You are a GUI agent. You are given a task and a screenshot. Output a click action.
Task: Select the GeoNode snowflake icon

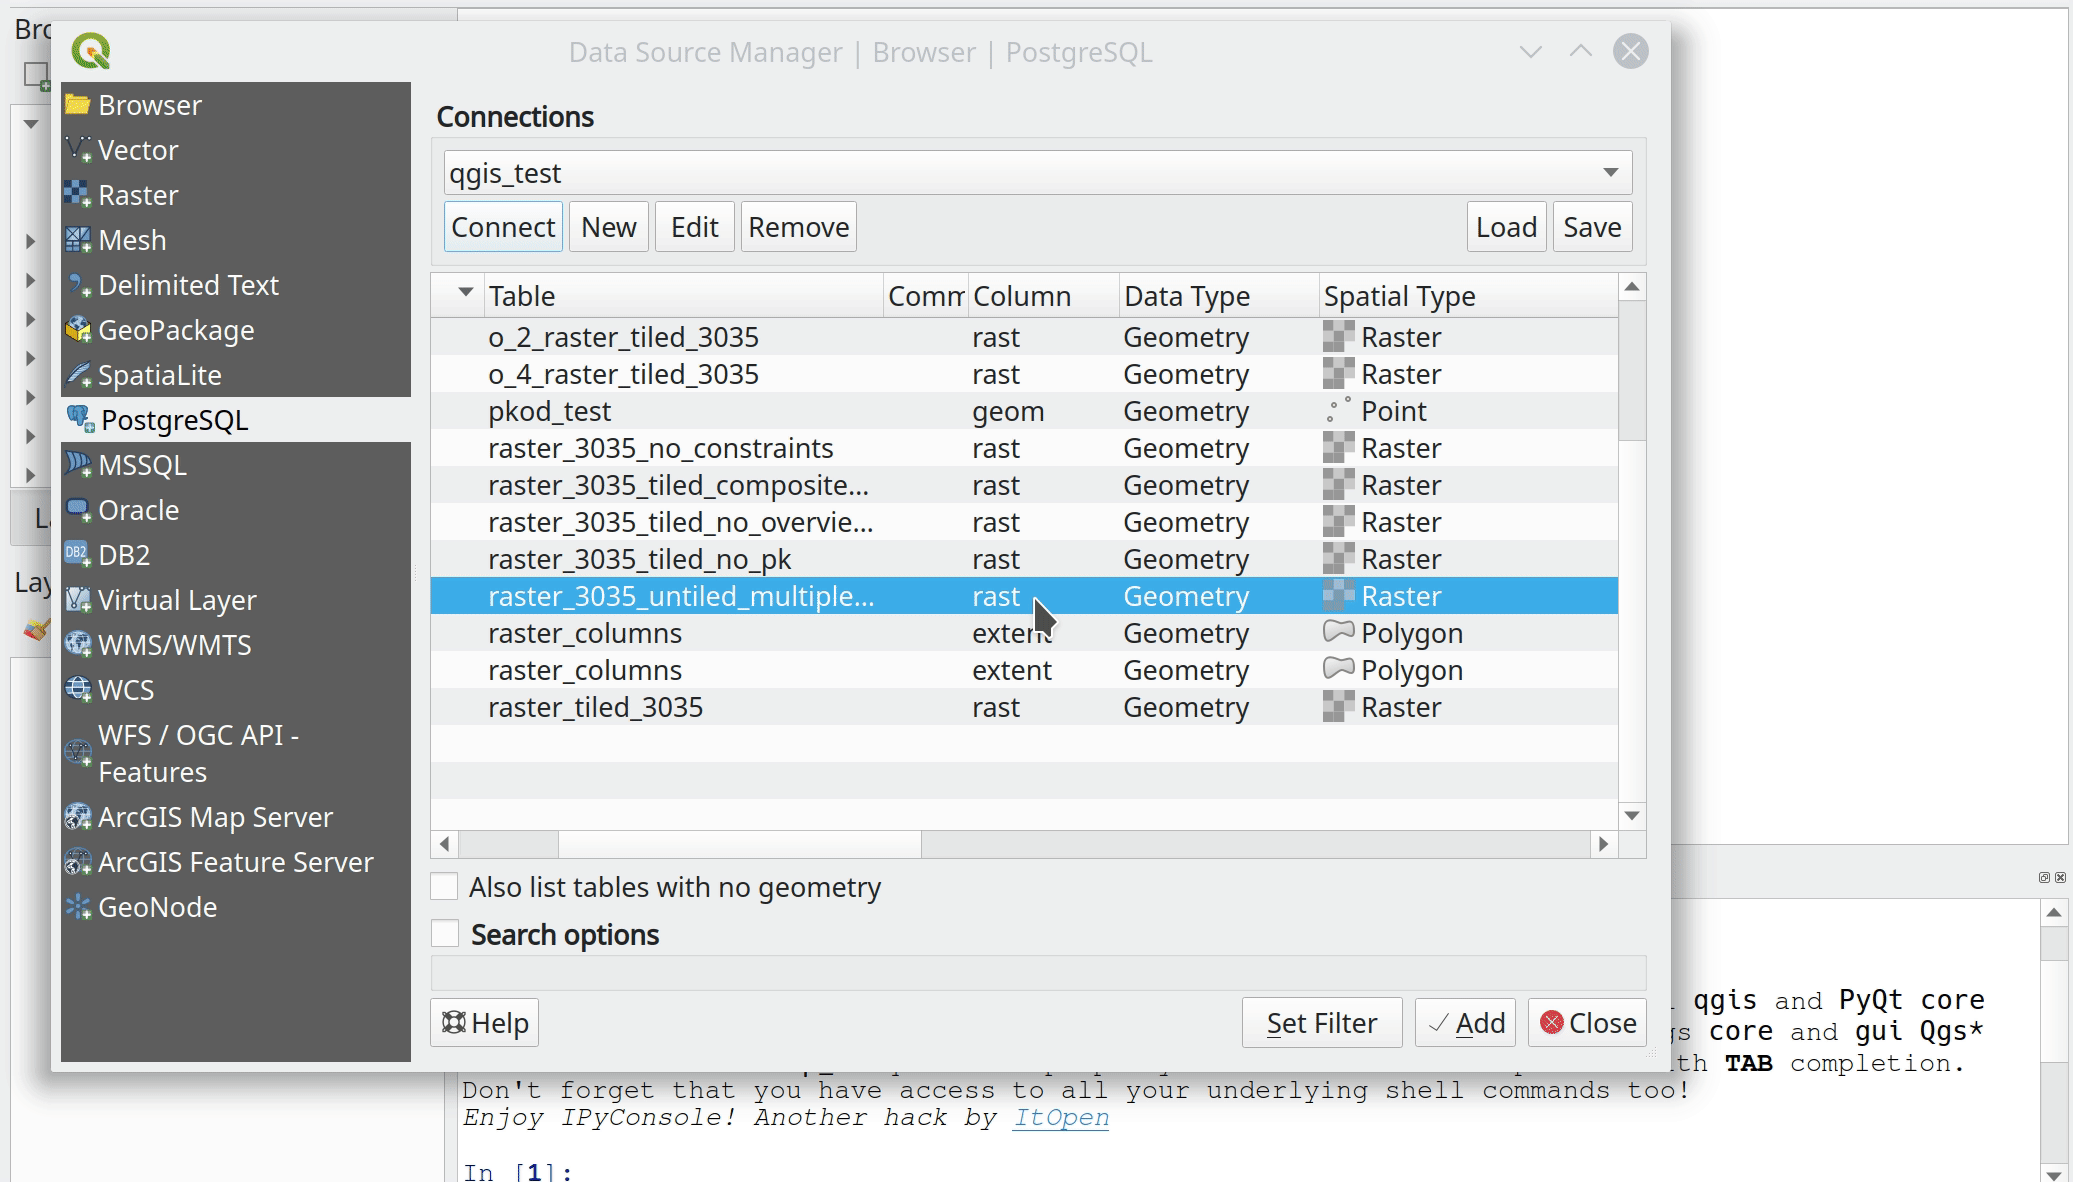point(77,906)
